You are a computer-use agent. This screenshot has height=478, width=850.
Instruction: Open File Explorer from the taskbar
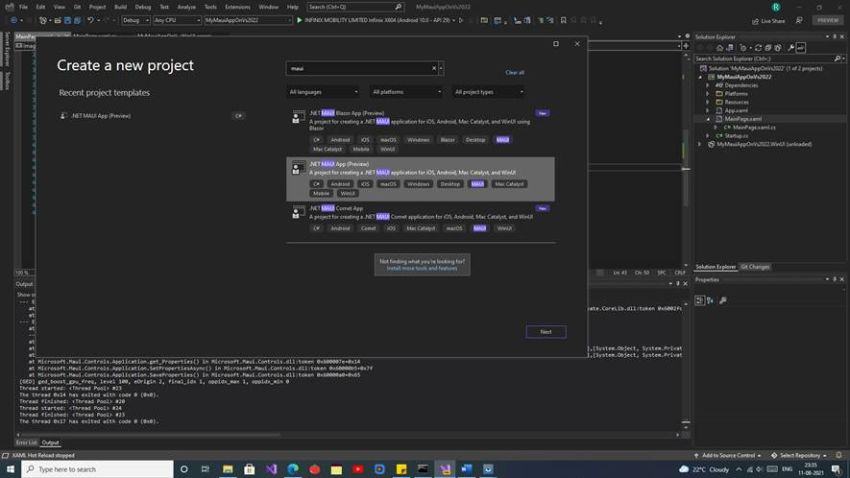[x=228, y=469]
